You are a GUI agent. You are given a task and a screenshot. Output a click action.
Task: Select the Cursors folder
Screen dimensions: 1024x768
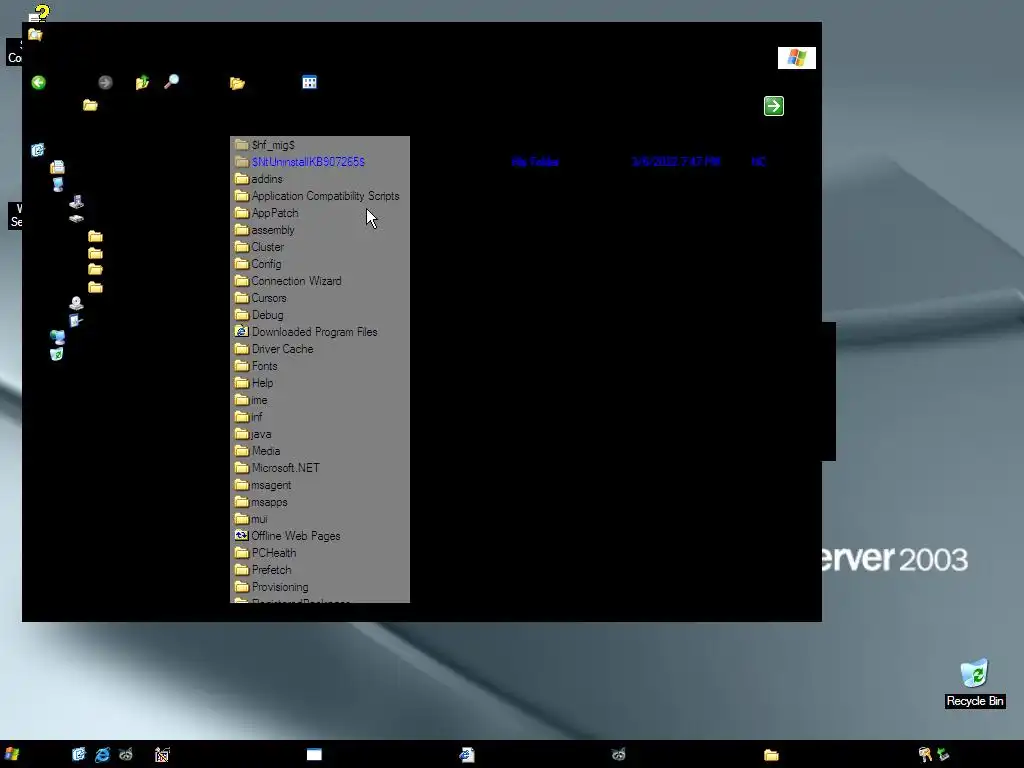click(x=261, y=298)
